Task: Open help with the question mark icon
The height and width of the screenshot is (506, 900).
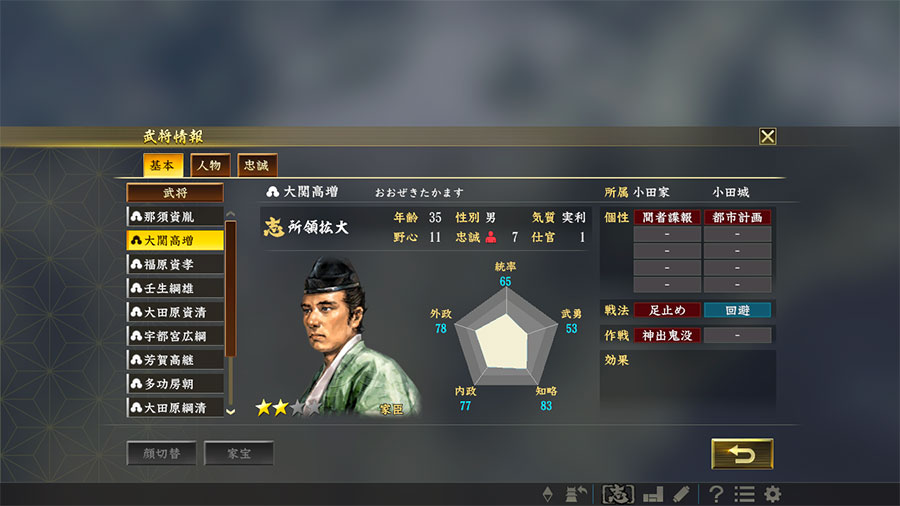Action: pos(716,494)
